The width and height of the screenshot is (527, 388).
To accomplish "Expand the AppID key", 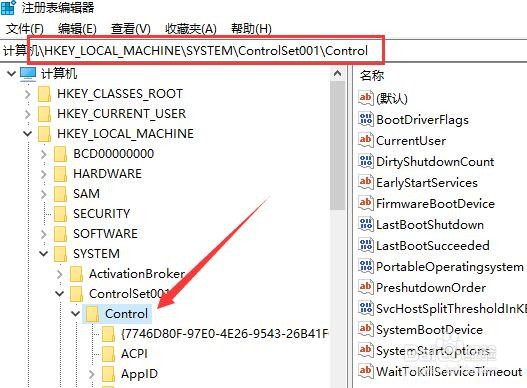I will pyautogui.click(x=92, y=374).
